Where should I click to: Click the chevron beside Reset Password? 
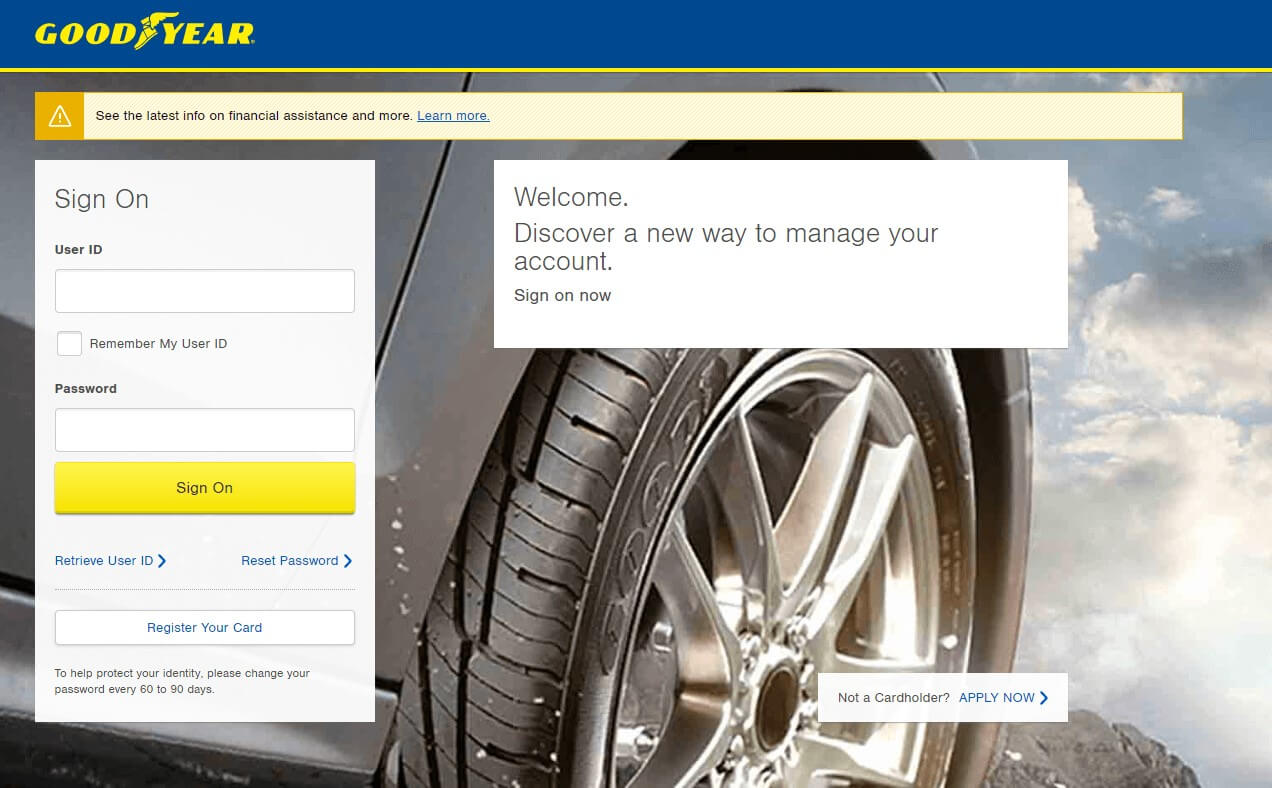point(348,561)
